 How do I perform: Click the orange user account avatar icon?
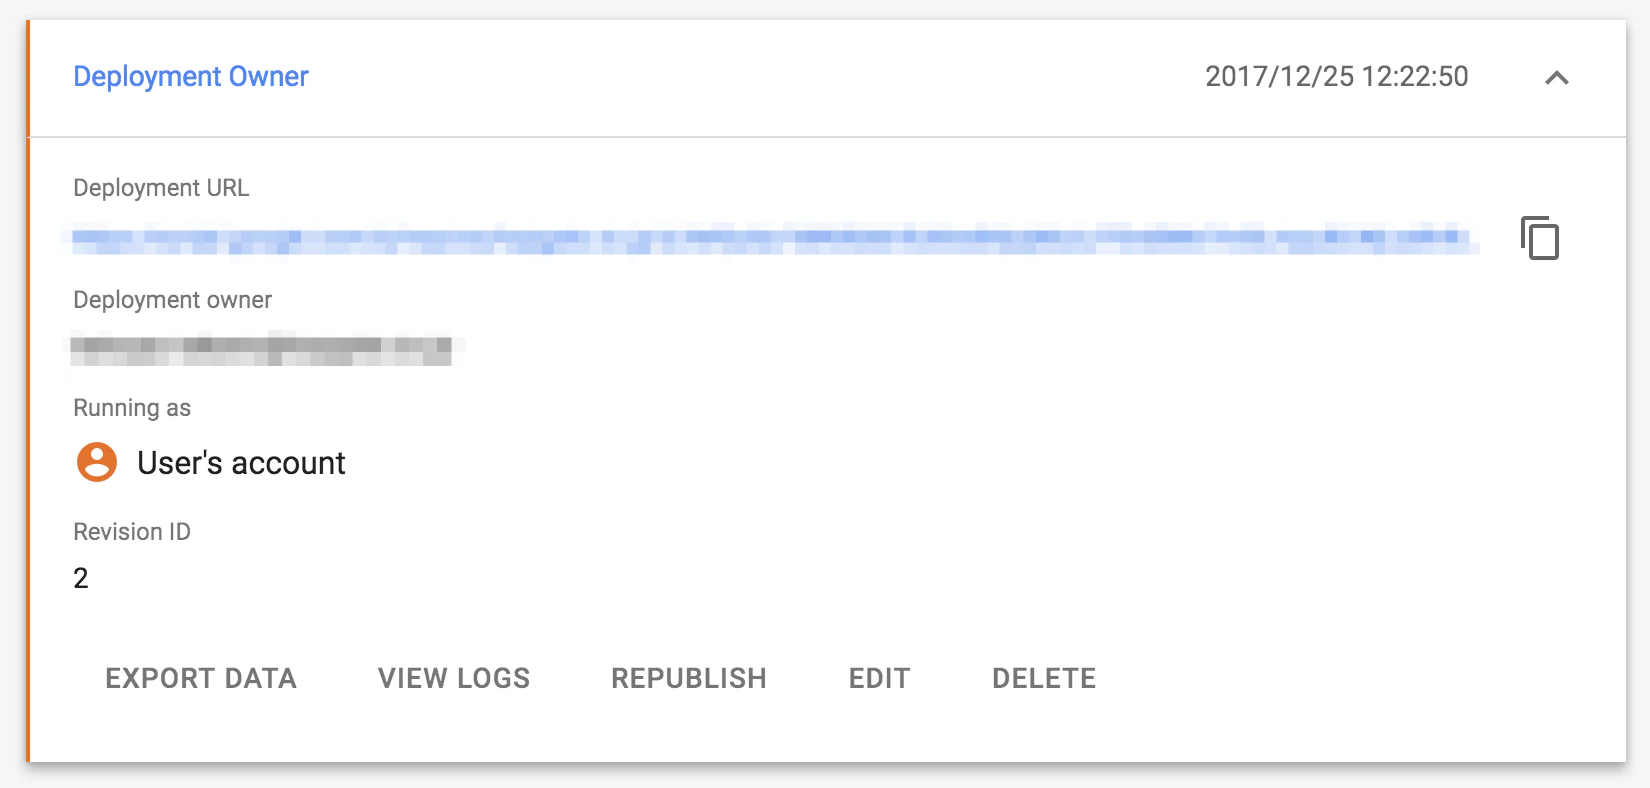click(x=97, y=462)
